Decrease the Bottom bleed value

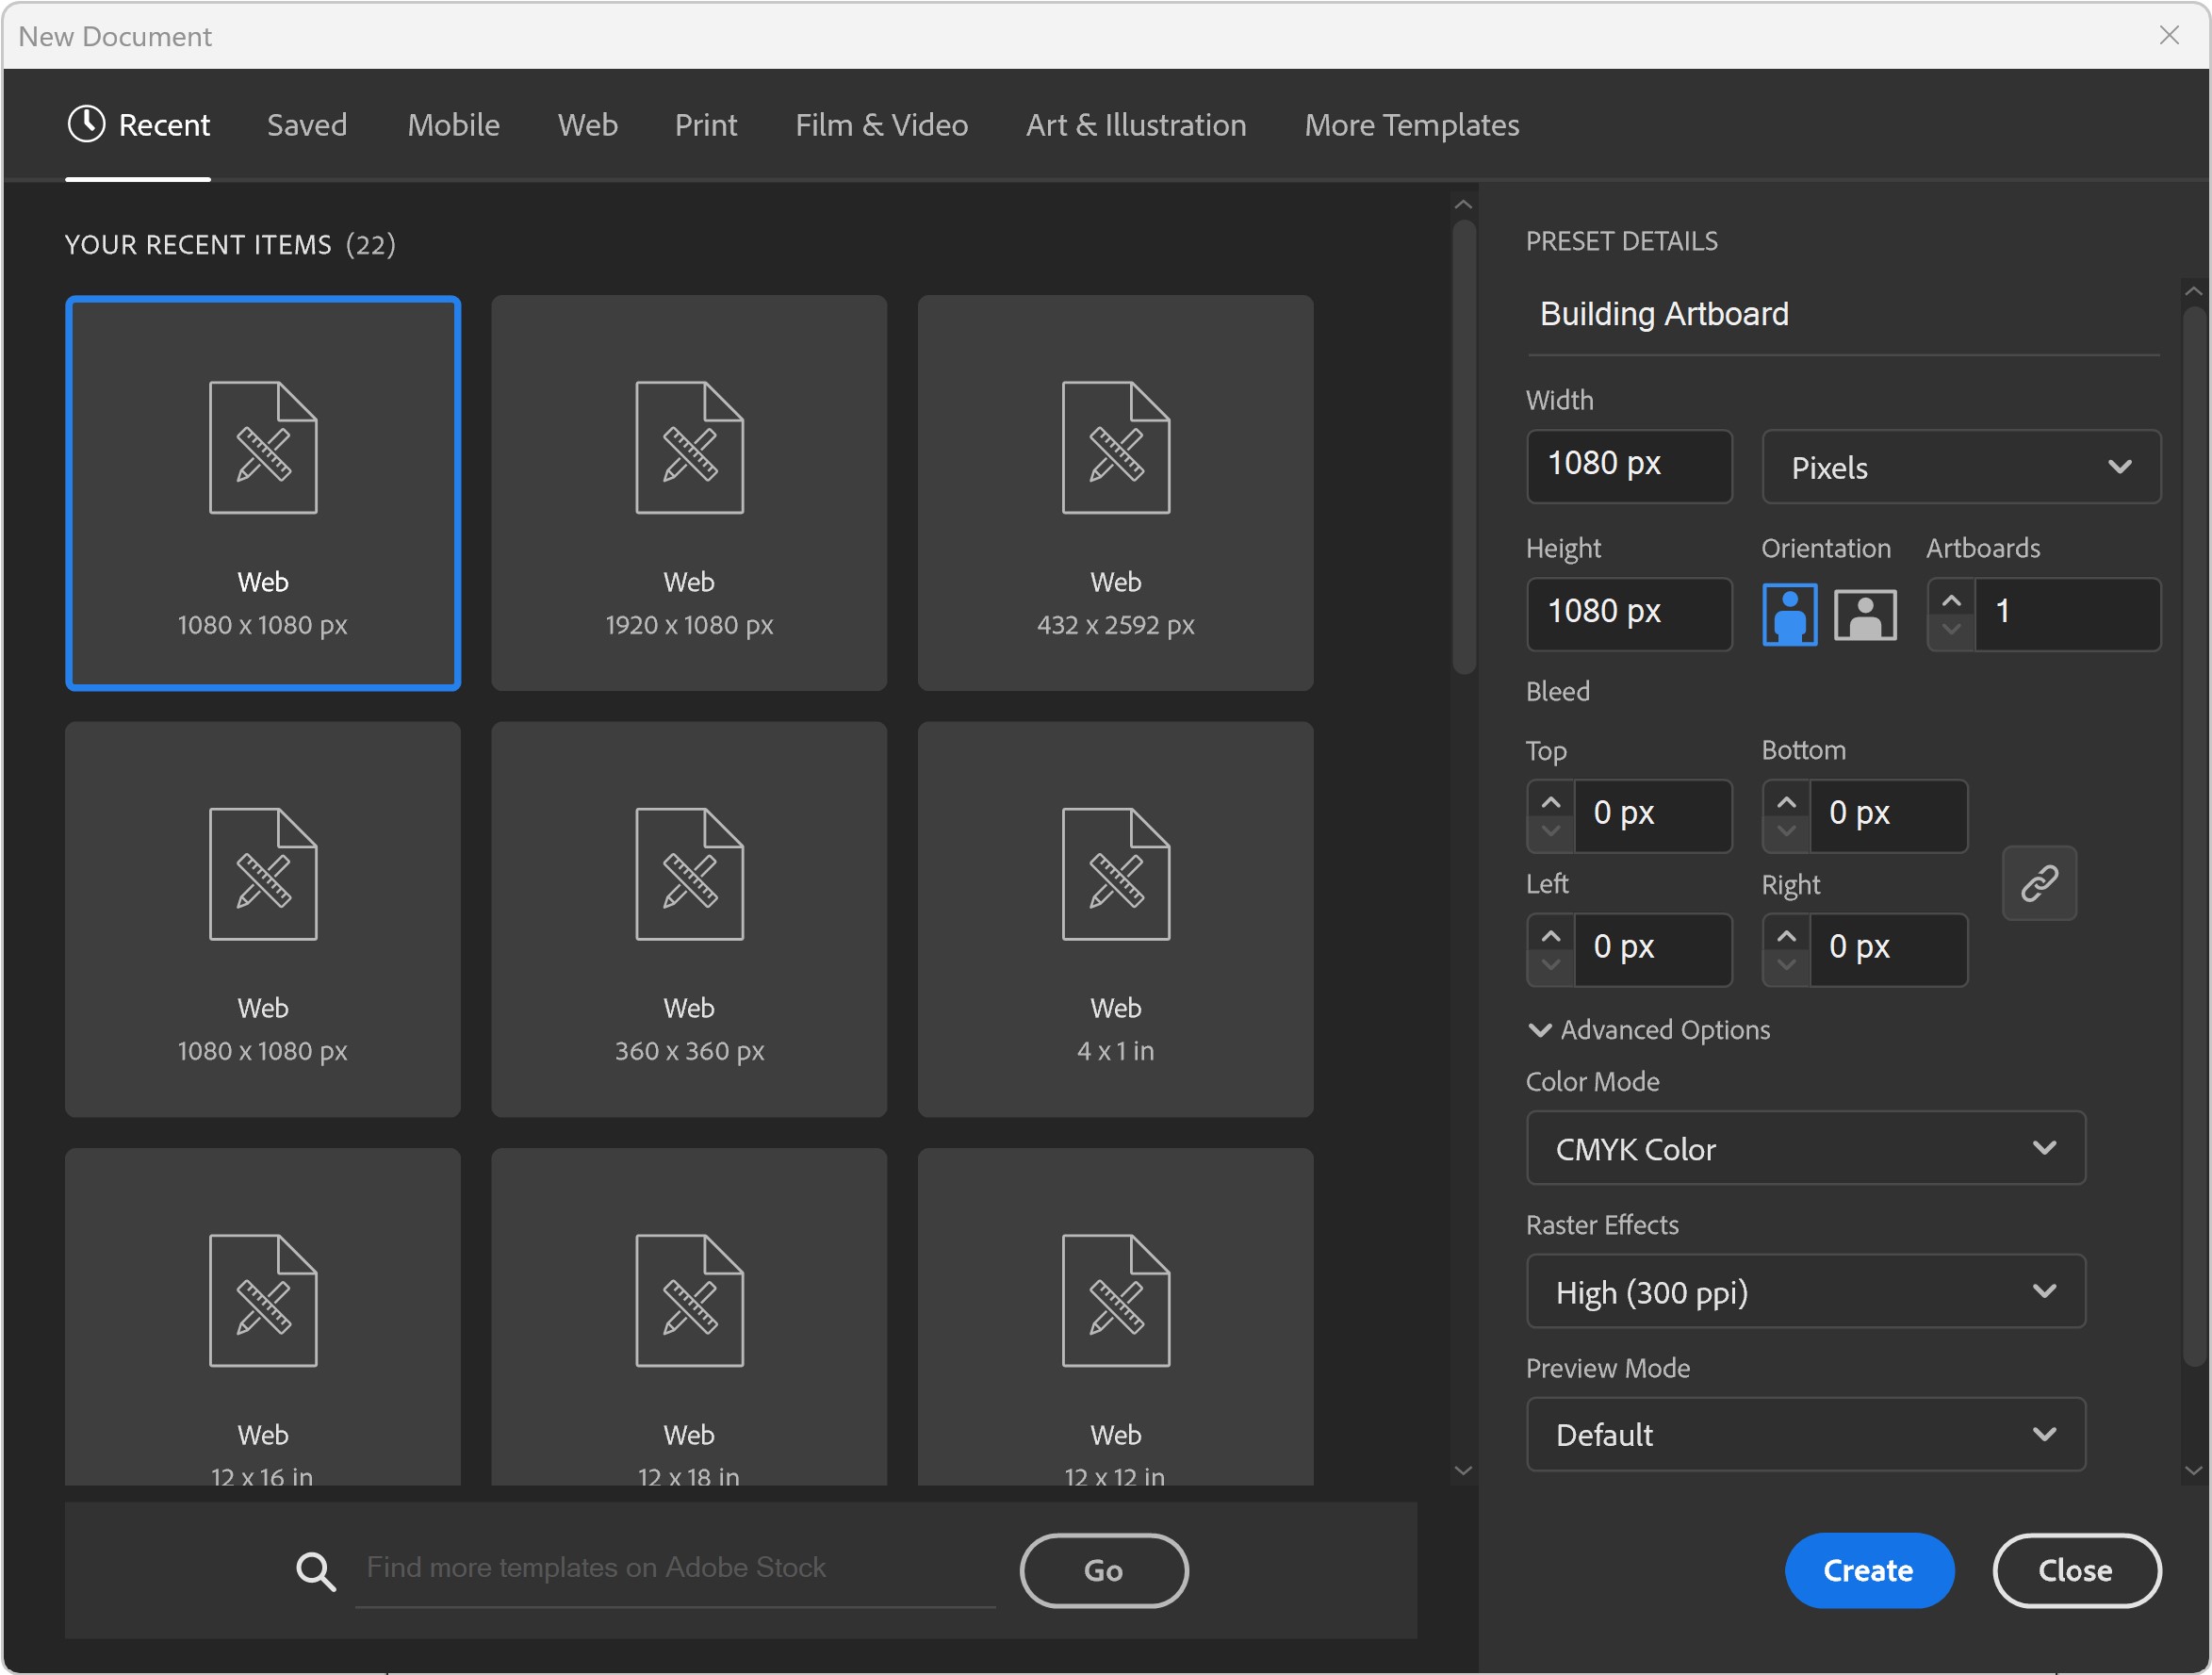pos(1787,831)
